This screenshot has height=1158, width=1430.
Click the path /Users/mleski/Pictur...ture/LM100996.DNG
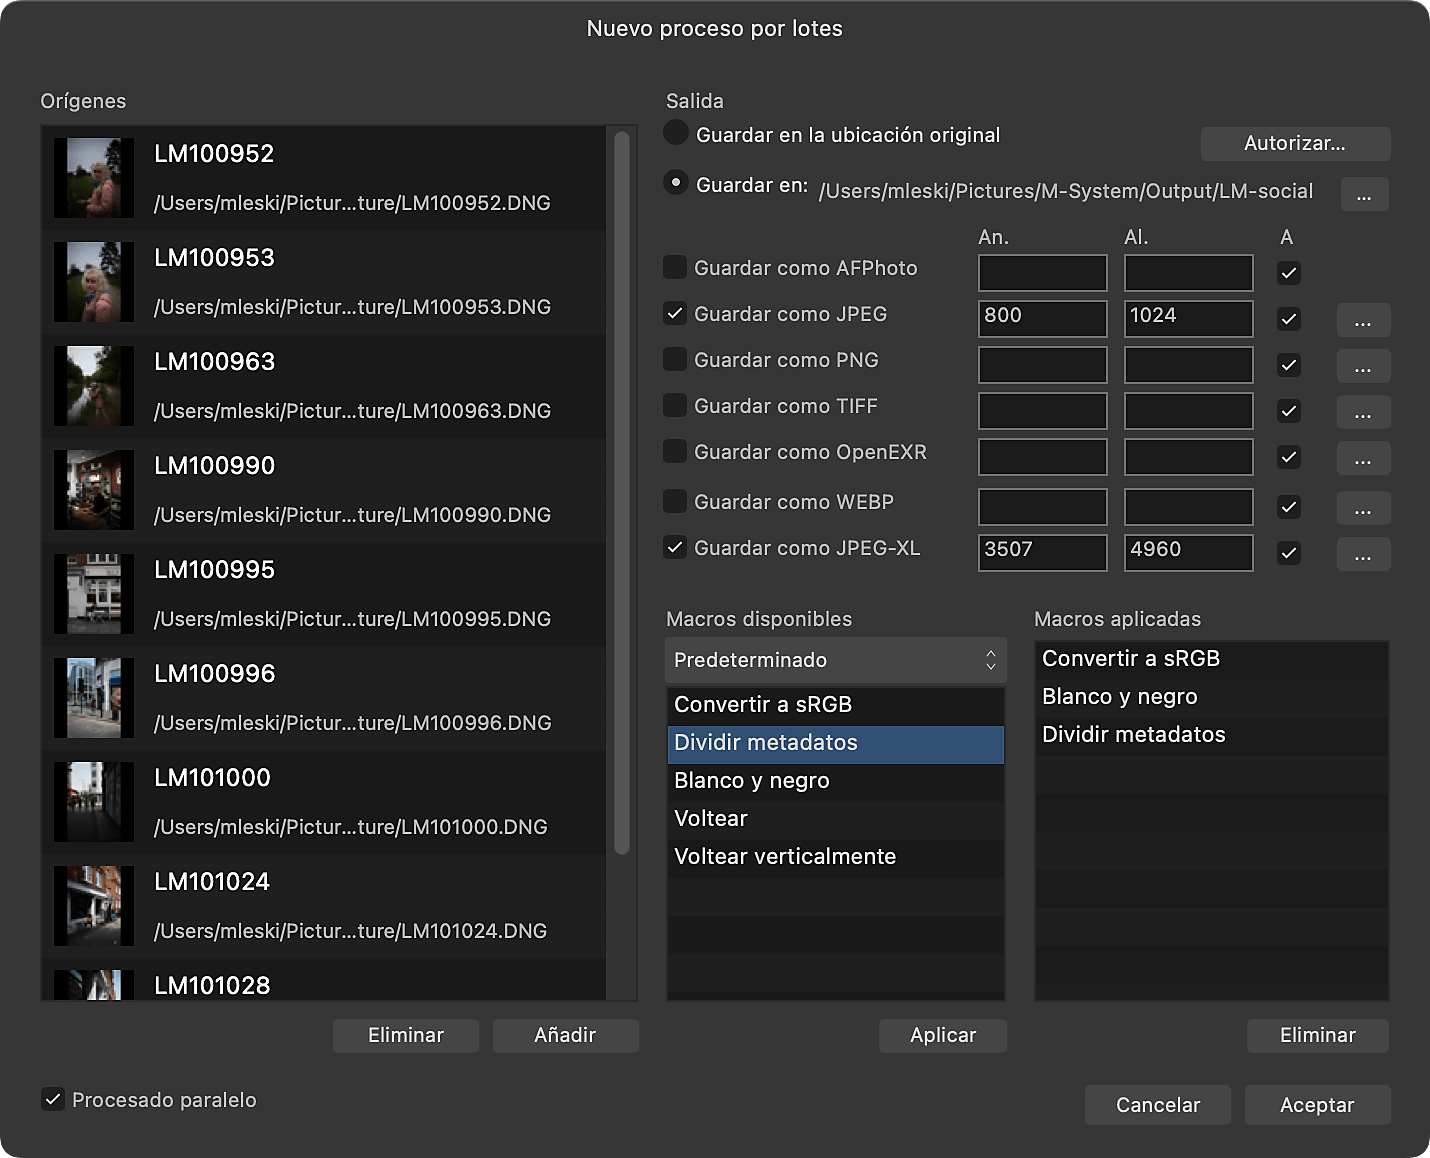pyautogui.click(x=352, y=723)
